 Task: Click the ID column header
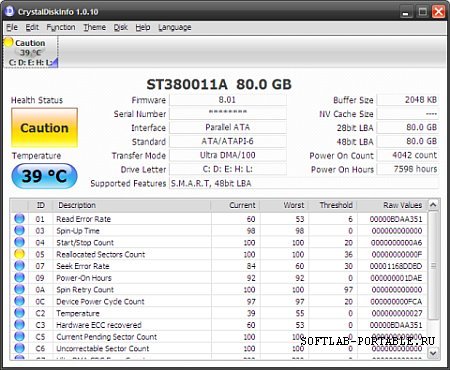click(40, 205)
